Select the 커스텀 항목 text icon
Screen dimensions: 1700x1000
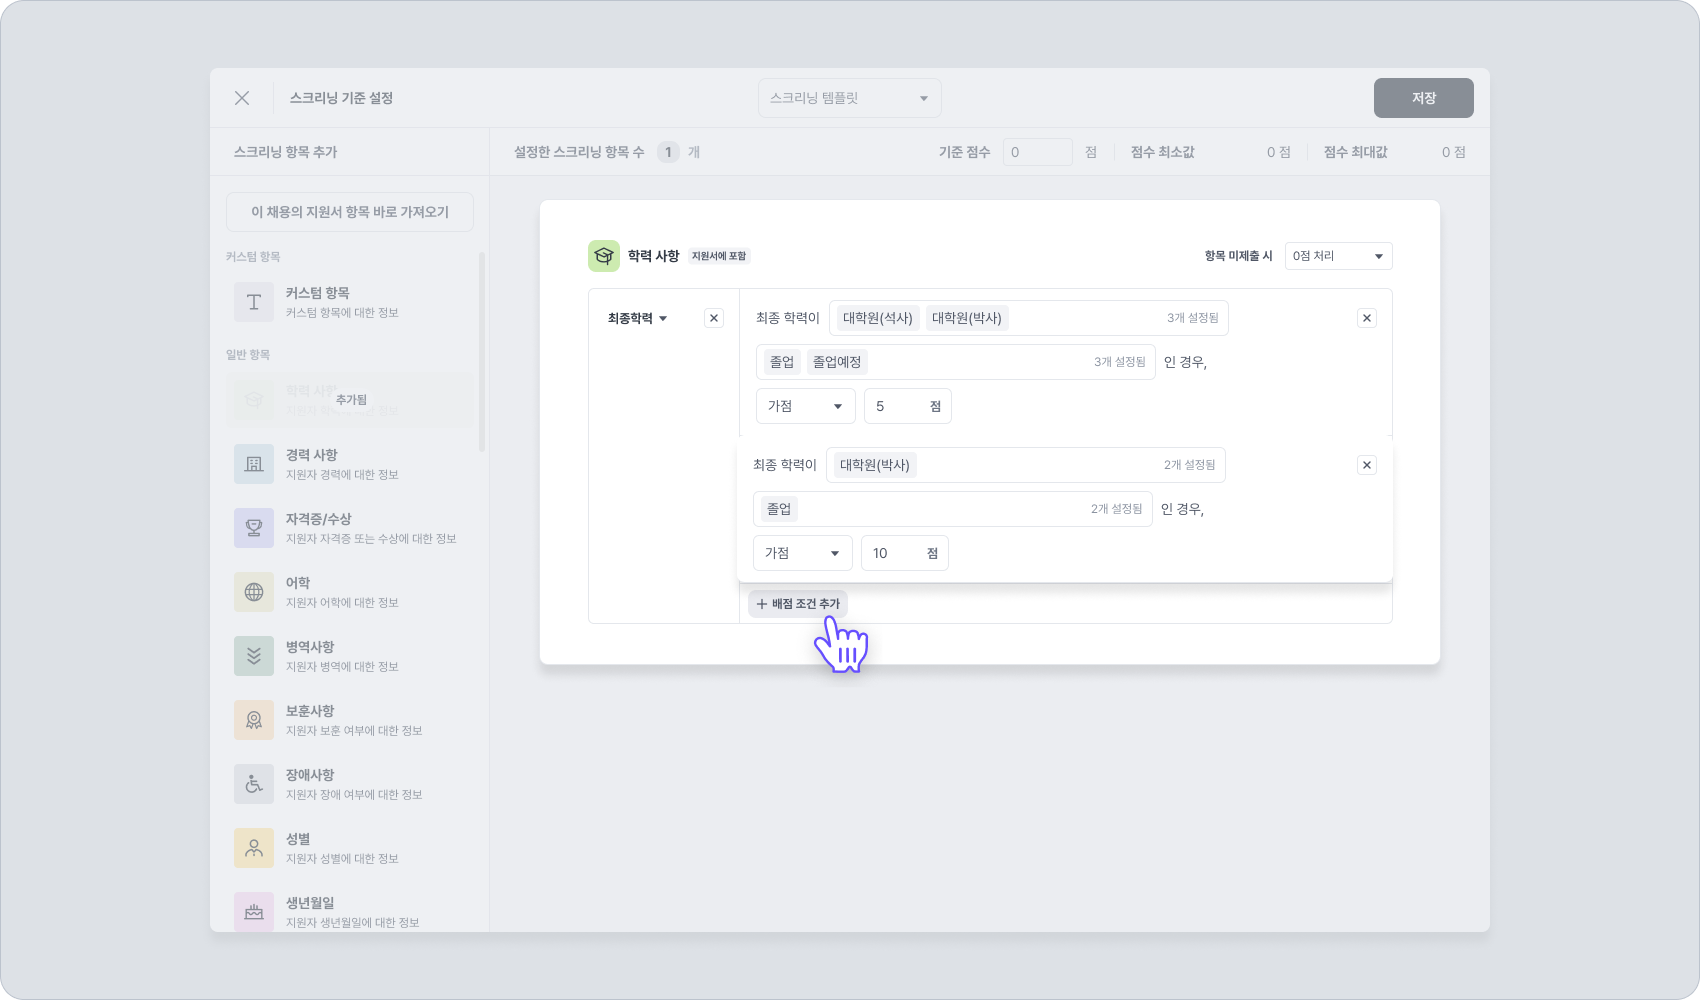click(254, 302)
